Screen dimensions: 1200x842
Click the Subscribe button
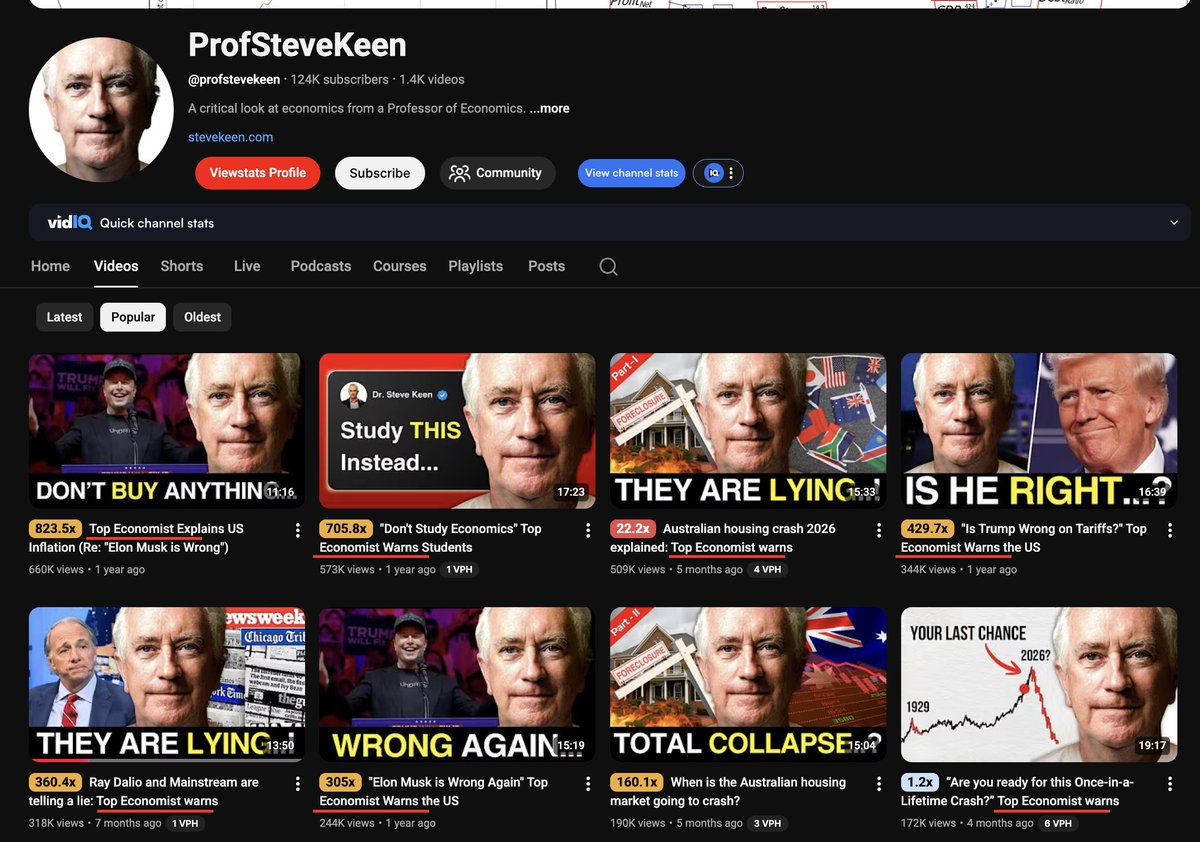pos(380,173)
